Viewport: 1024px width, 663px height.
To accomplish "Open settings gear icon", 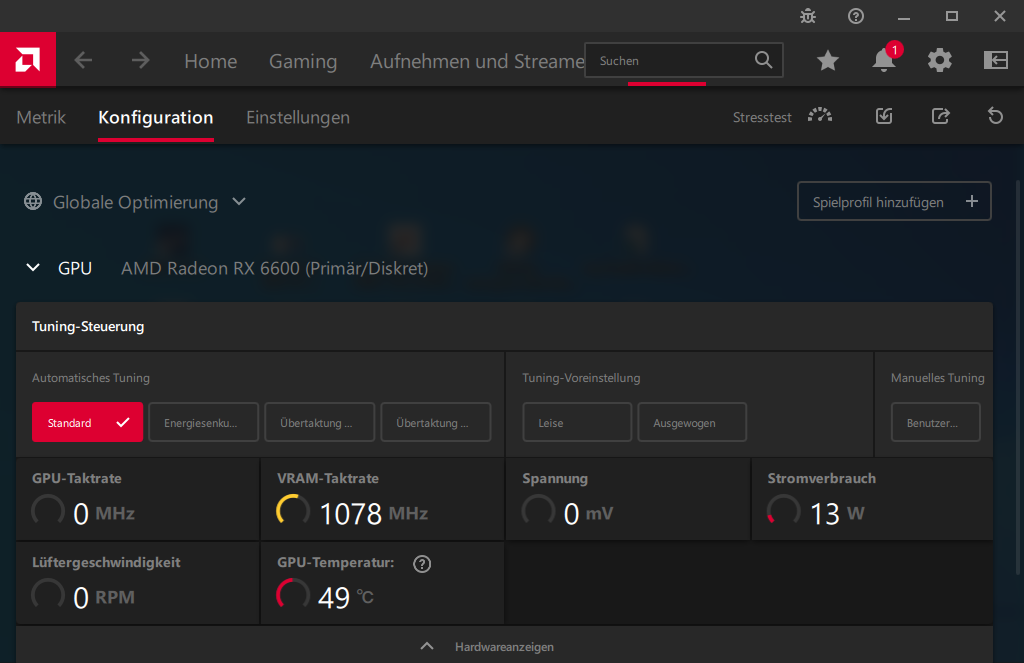I will [940, 61].
